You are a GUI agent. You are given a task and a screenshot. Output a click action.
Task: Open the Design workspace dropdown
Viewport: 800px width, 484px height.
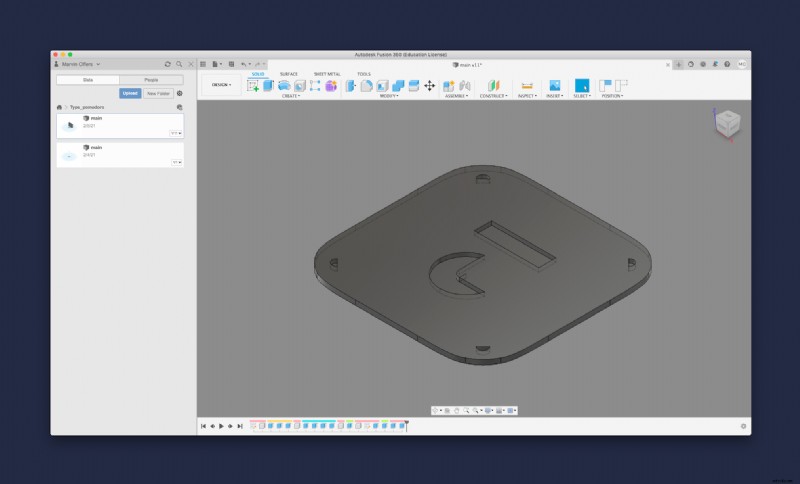(222, 85)
